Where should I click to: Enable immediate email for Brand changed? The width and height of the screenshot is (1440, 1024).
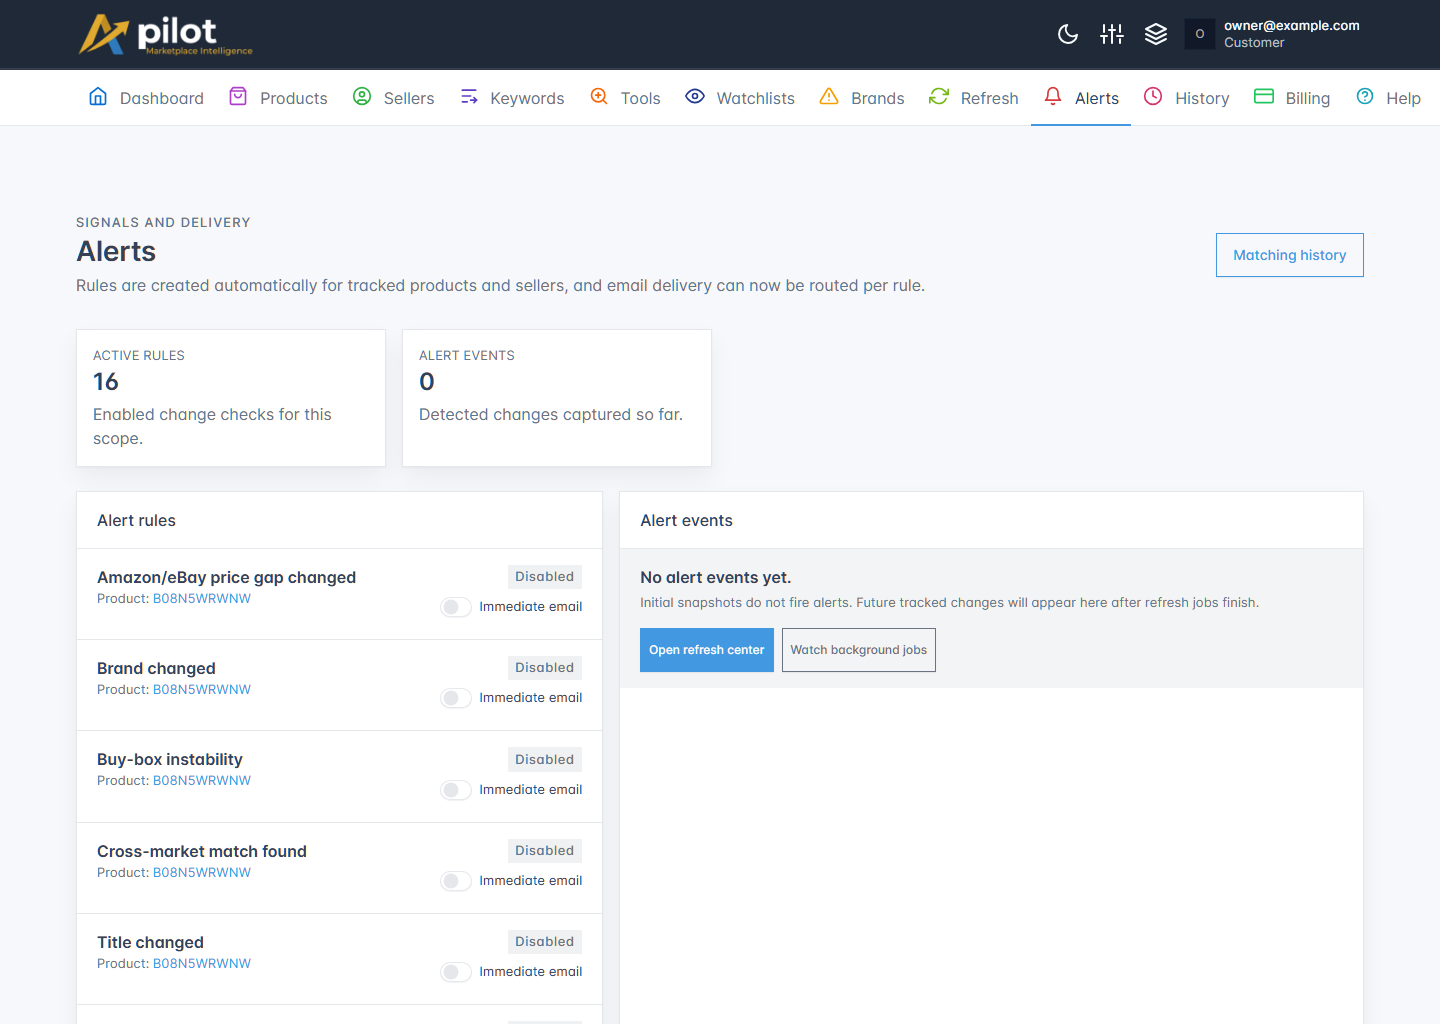point(456,698)
